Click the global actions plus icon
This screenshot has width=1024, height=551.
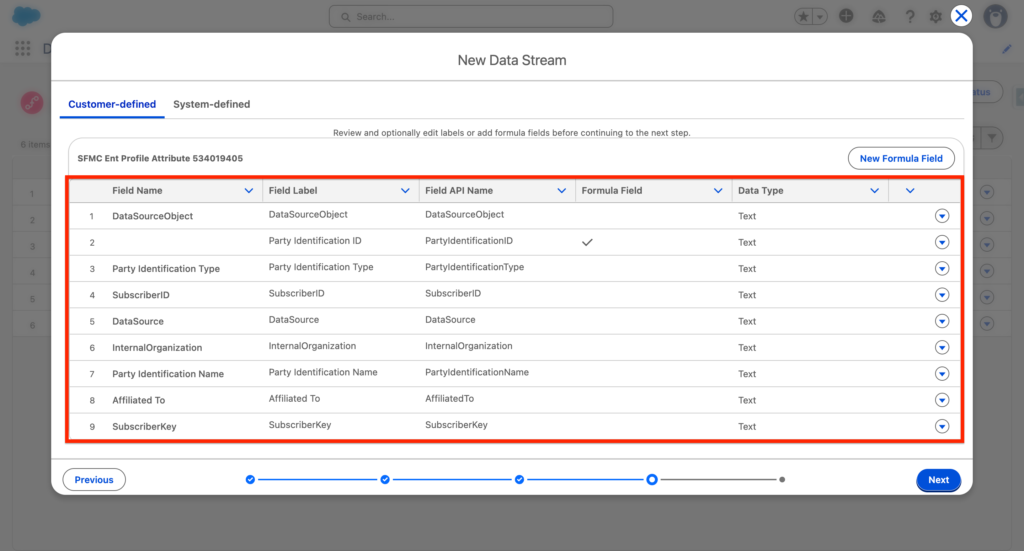tap(847, 17)
